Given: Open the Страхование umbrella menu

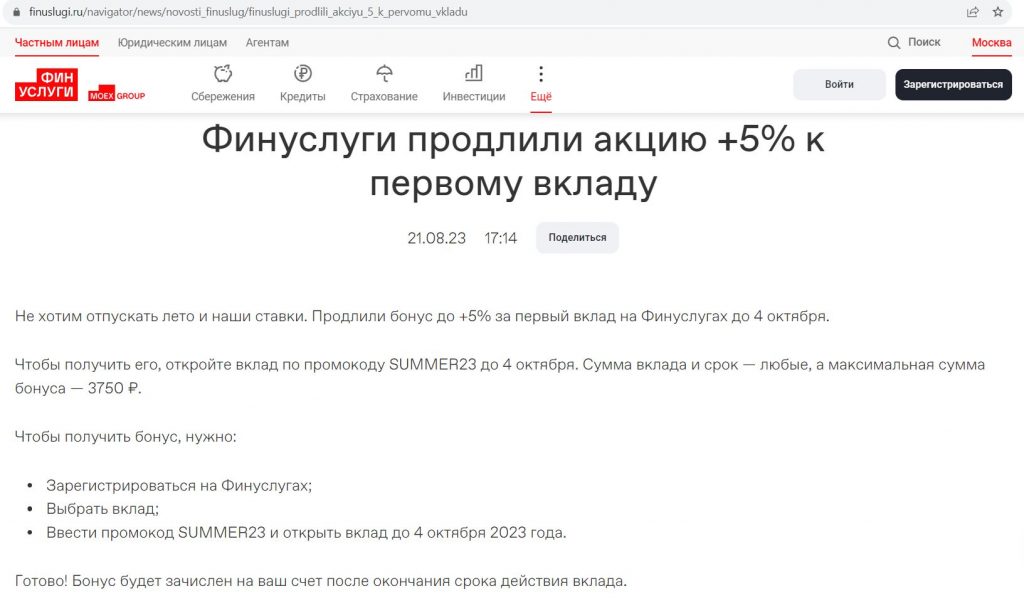Looking at the screenshot, I should (384, 83).
